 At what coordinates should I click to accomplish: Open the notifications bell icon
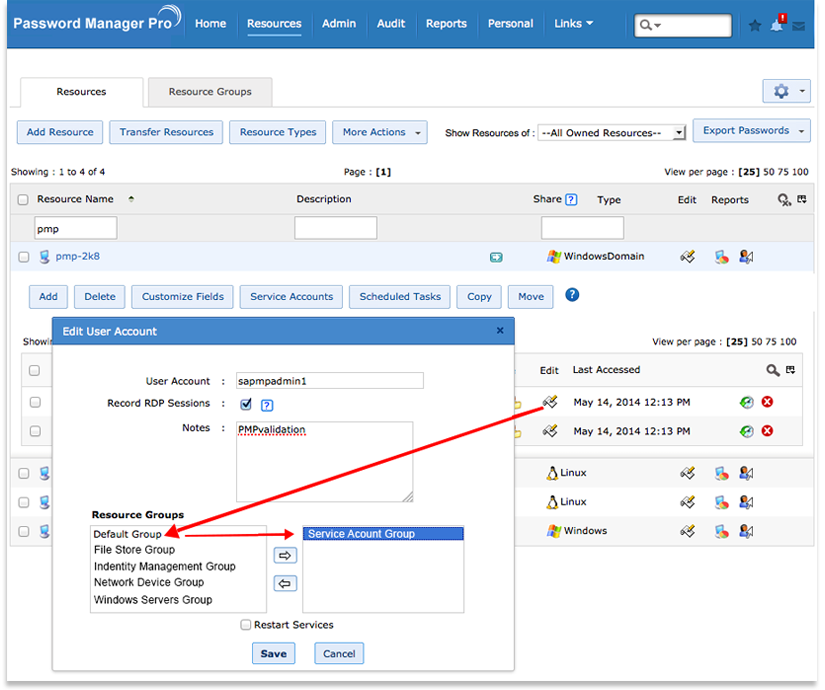(x=777, y=25)
